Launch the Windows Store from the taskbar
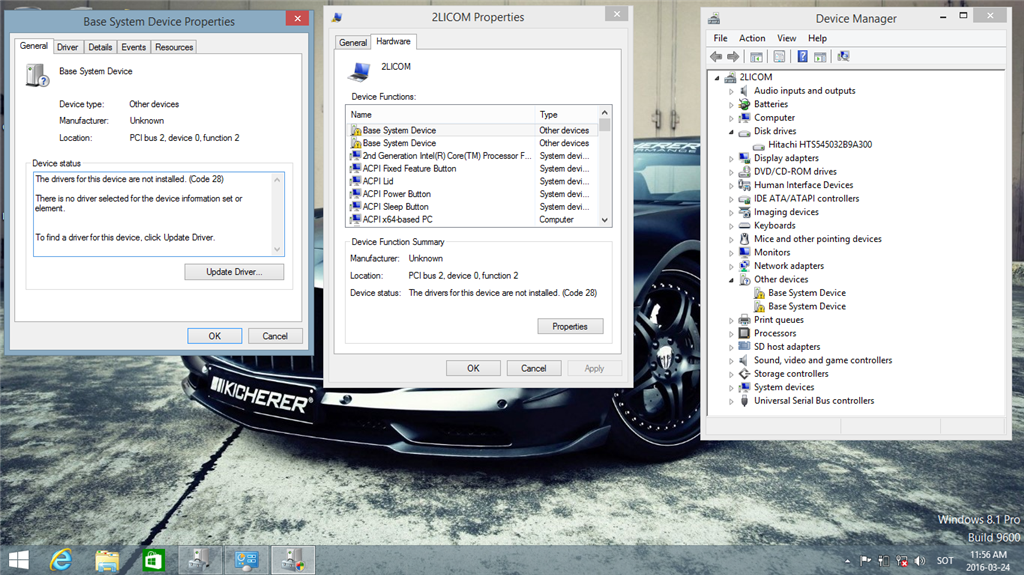This screenshot has width=1024, height=575. point(153,559)
